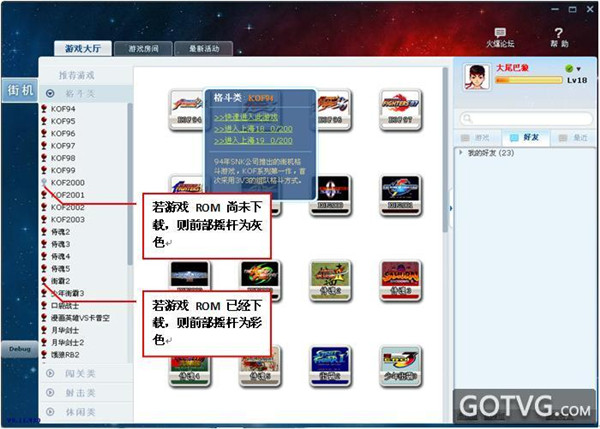The image size is (600, 429).
Task: Open the 侍魂3 game tile
Action: pyautogui.click(x=401, y=281)
